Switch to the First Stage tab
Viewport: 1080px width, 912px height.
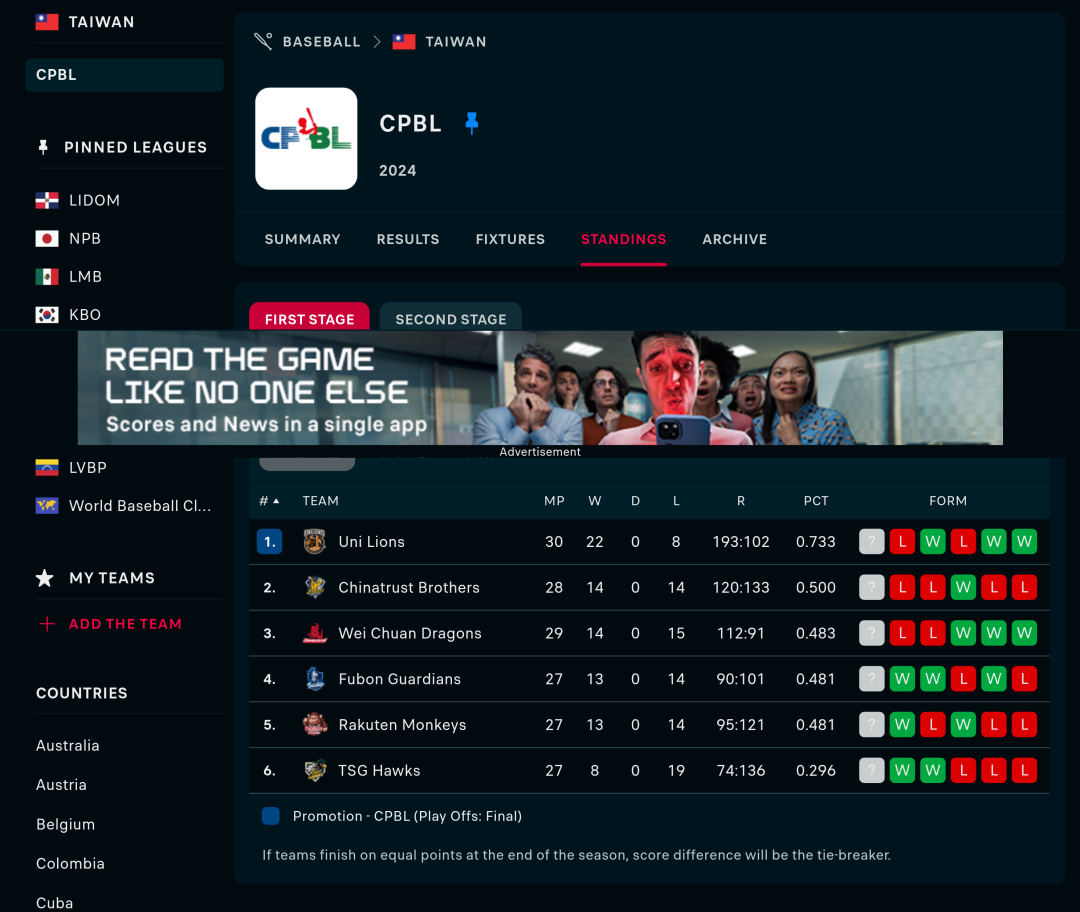(309, 317)
